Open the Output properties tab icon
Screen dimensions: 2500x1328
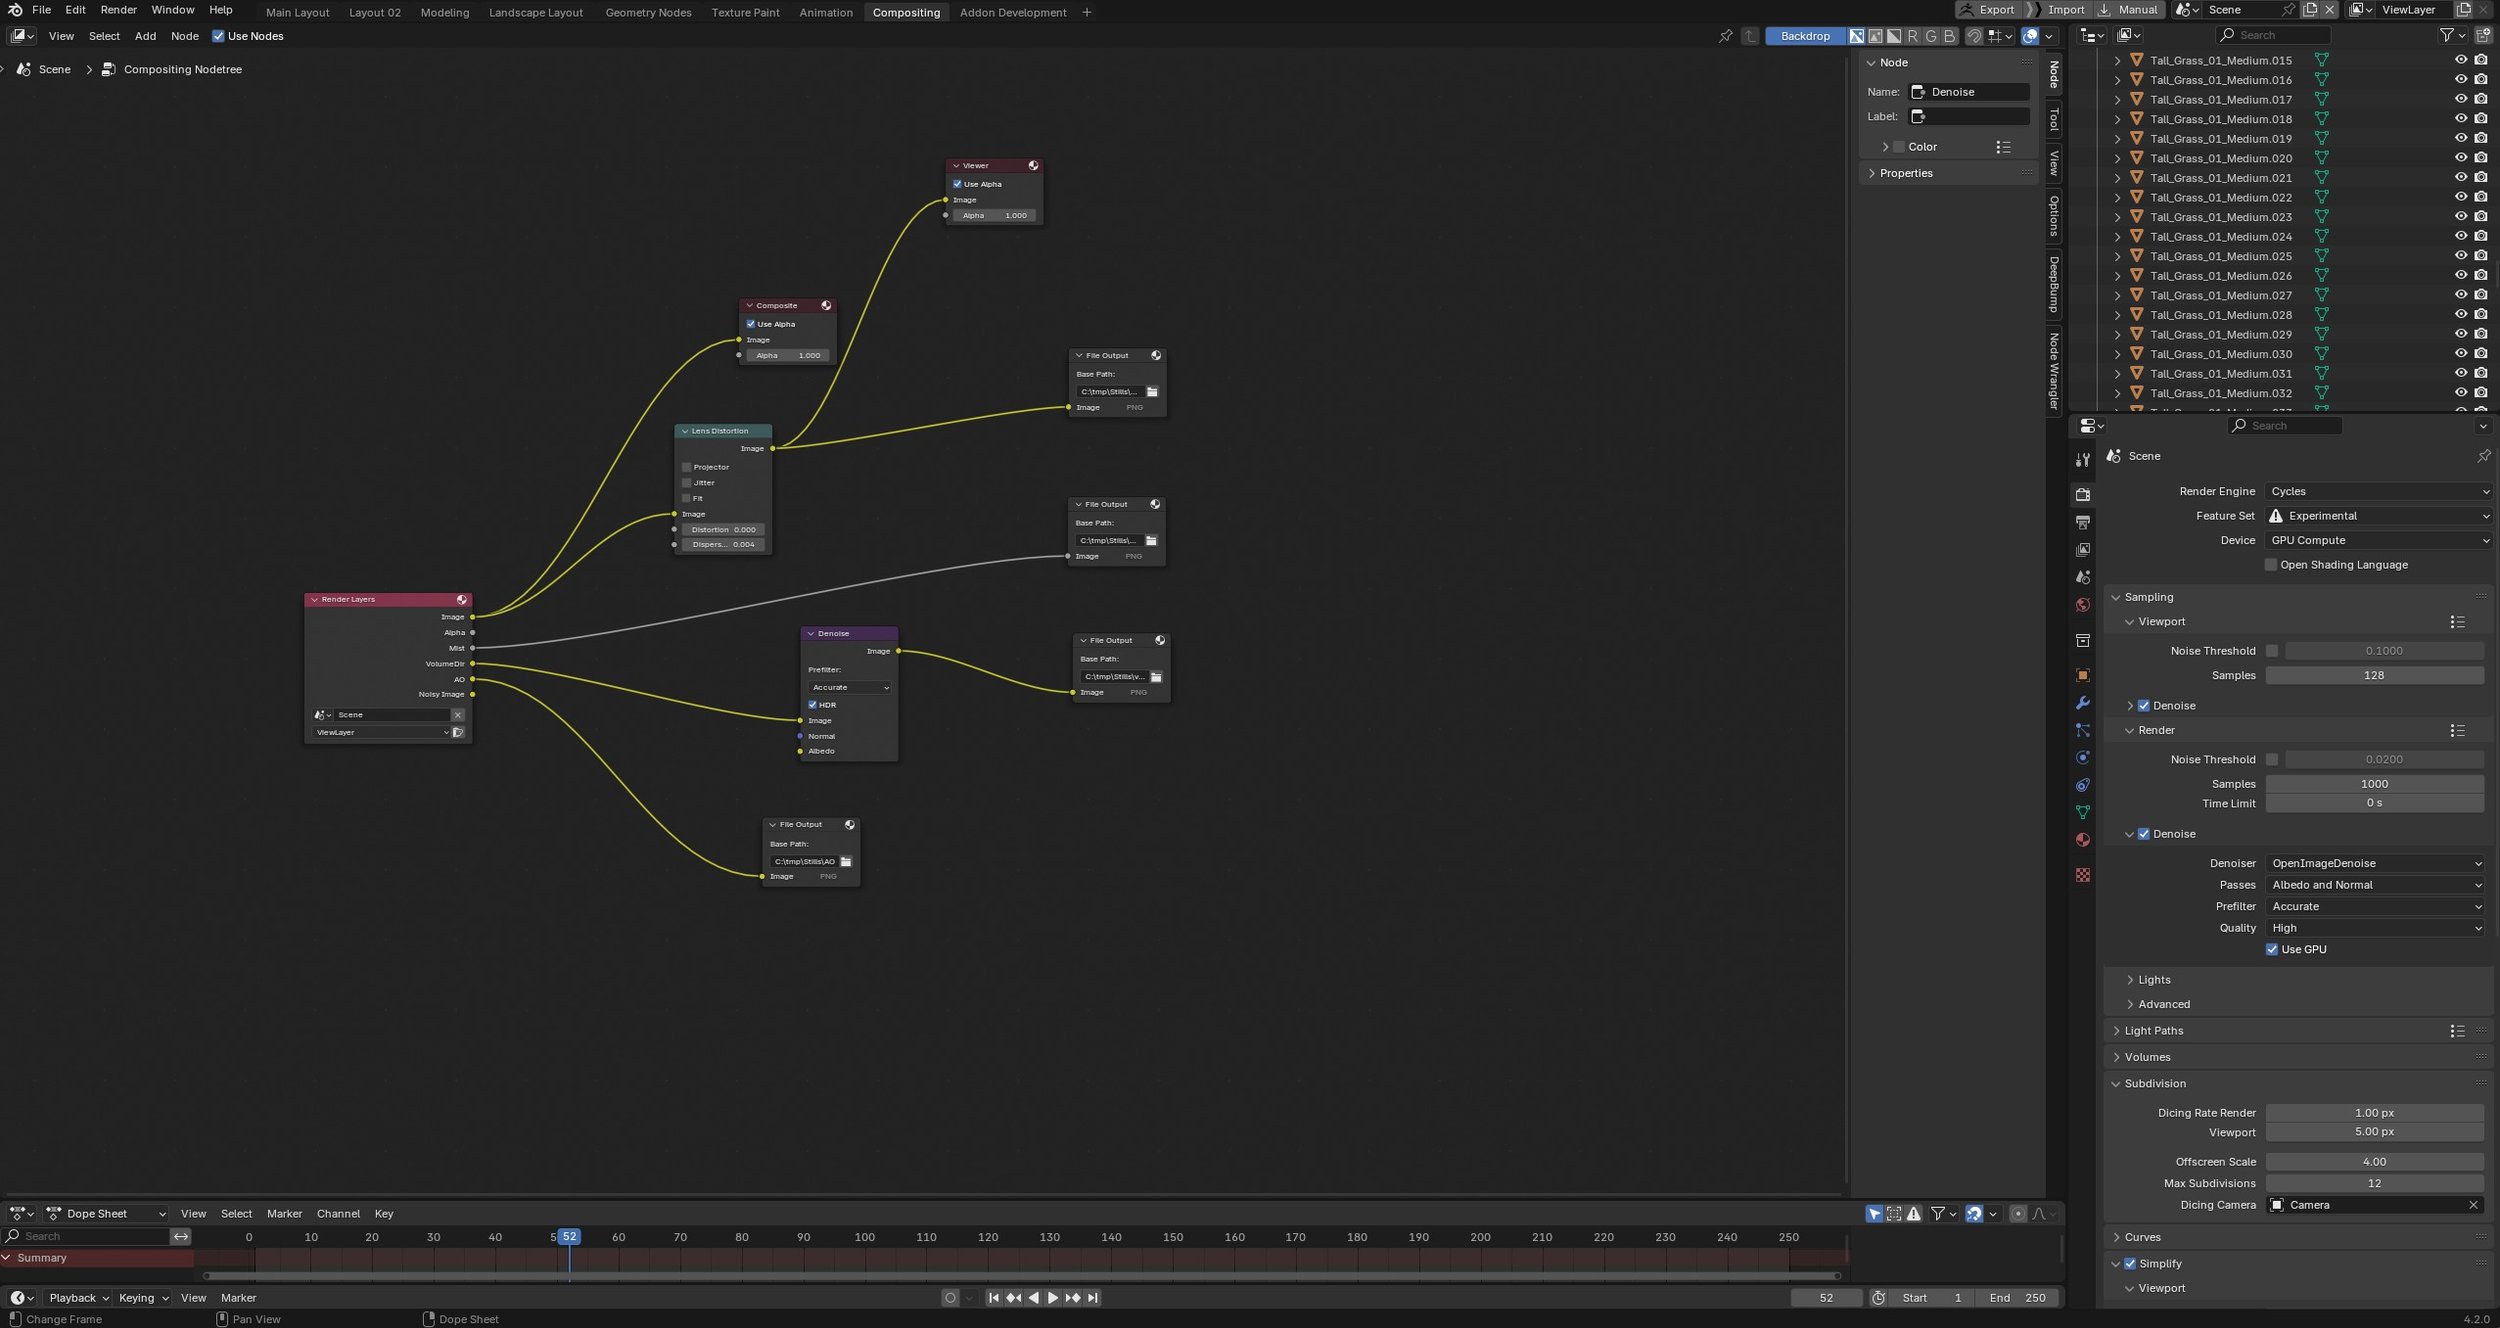2083,523
